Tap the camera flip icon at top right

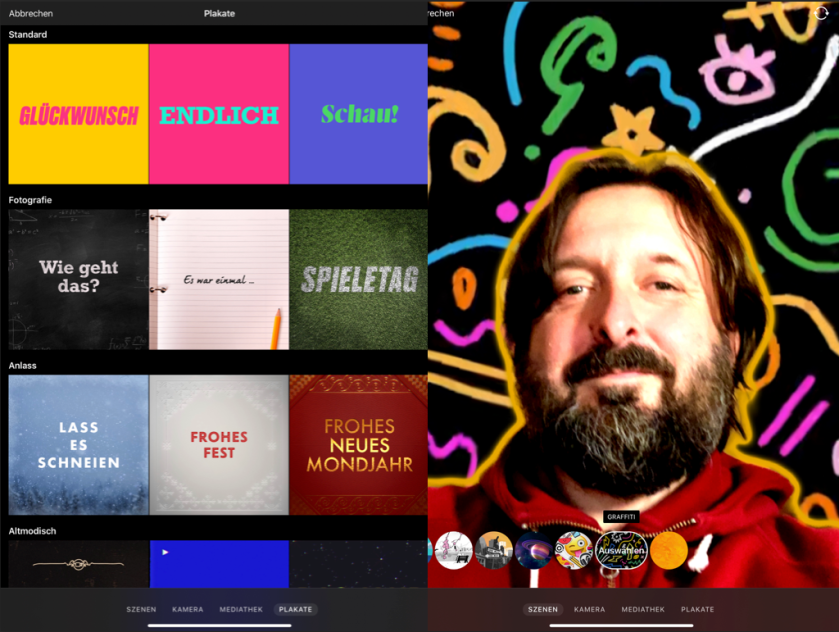point(821,13)
